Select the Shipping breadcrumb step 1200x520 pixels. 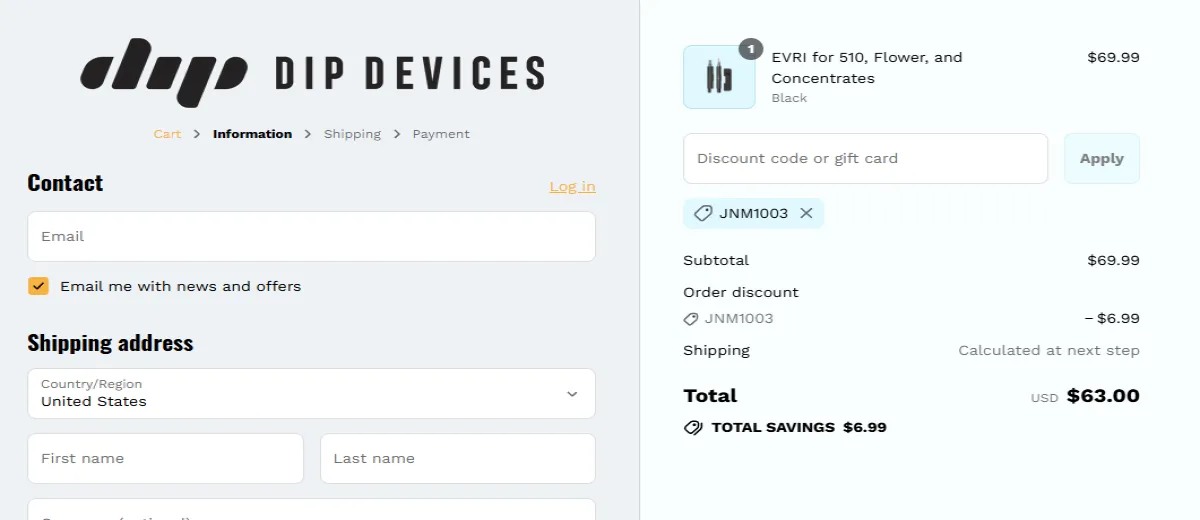pos(352,134)
